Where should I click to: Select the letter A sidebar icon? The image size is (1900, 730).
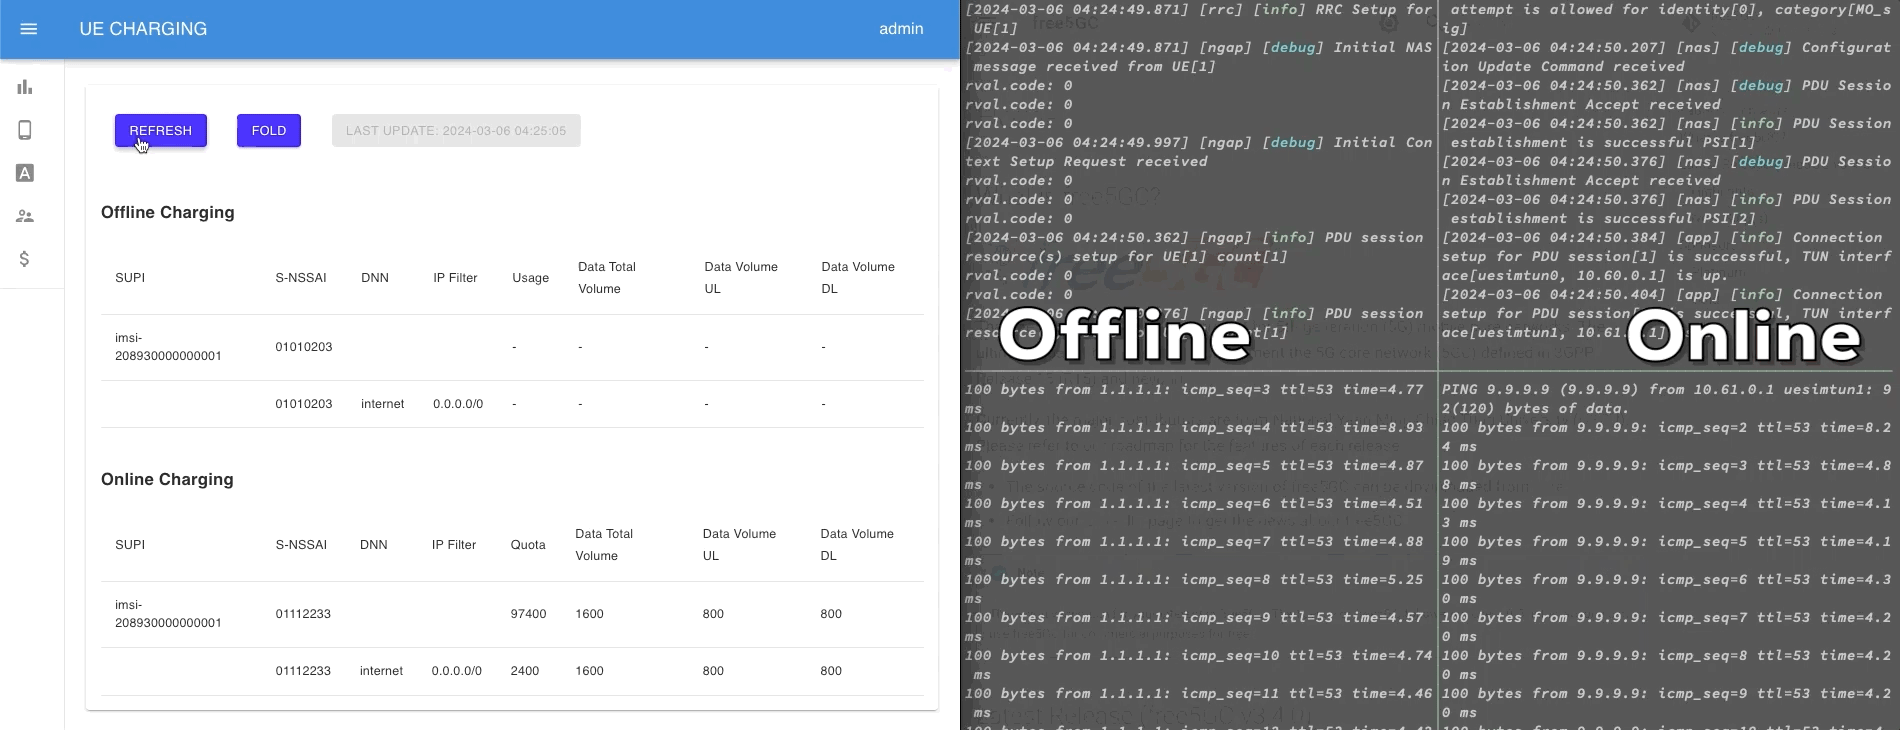pyautogui.click(x=25, y=173)
